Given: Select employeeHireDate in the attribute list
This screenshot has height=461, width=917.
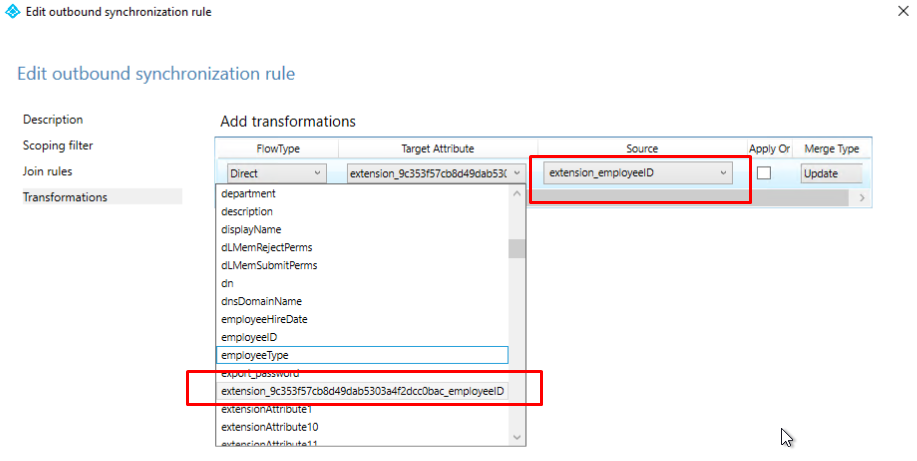Looking at the screenshot, I should tap(264, 319).
